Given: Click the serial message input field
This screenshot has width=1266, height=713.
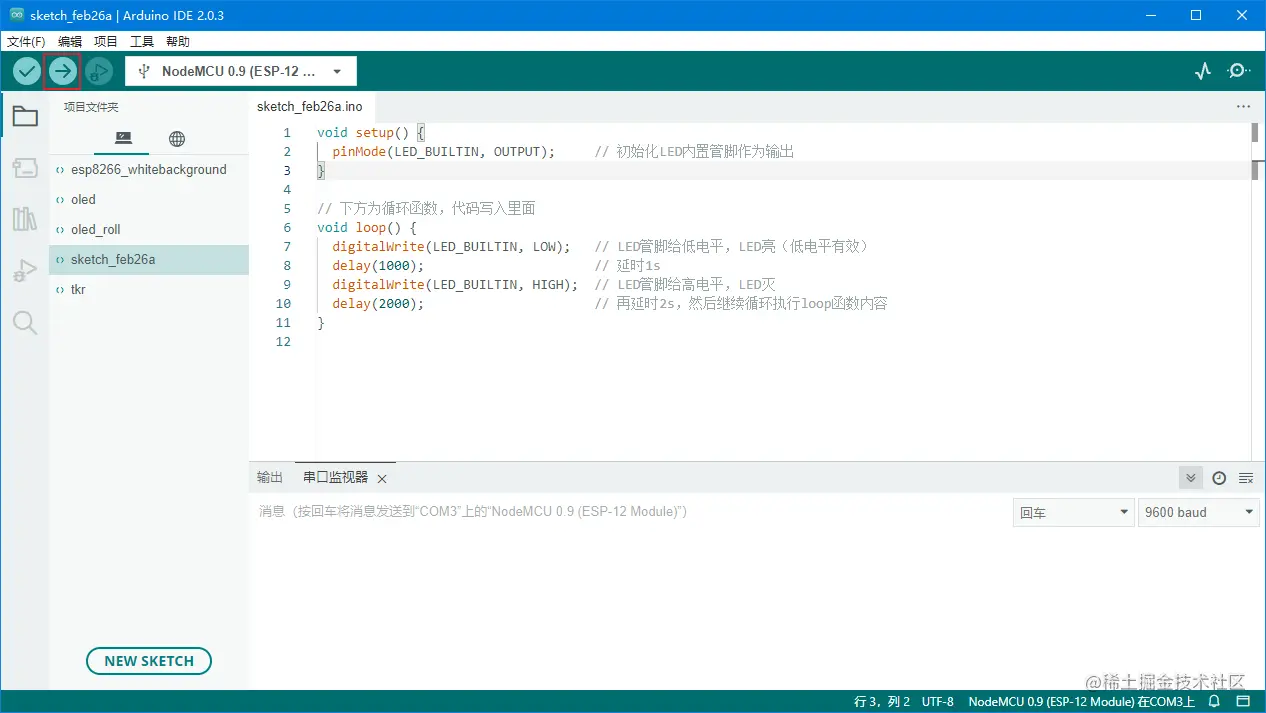Looking at the screenshot, I should click(x=630, y=512).
